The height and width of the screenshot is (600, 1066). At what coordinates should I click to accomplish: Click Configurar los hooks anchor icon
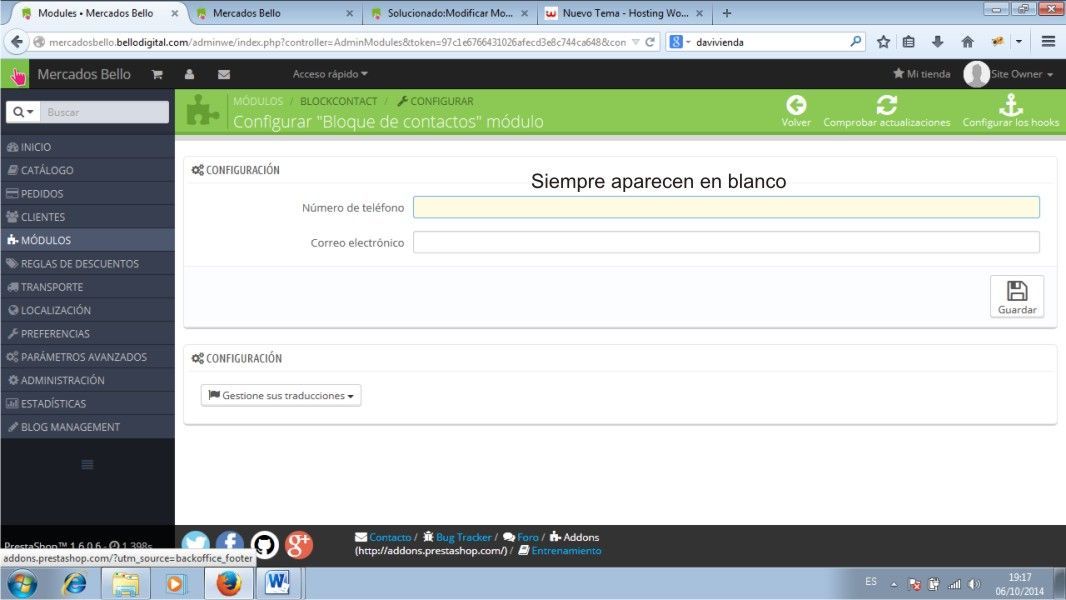click(1011, 105)
